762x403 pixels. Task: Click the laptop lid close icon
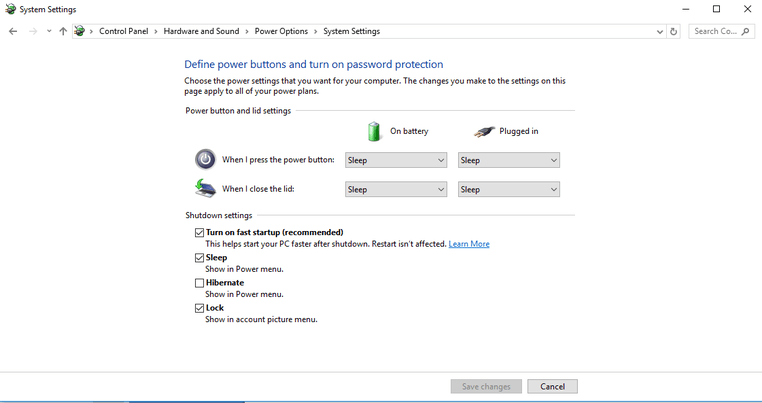pyautogui.click(x=204, y=188)
